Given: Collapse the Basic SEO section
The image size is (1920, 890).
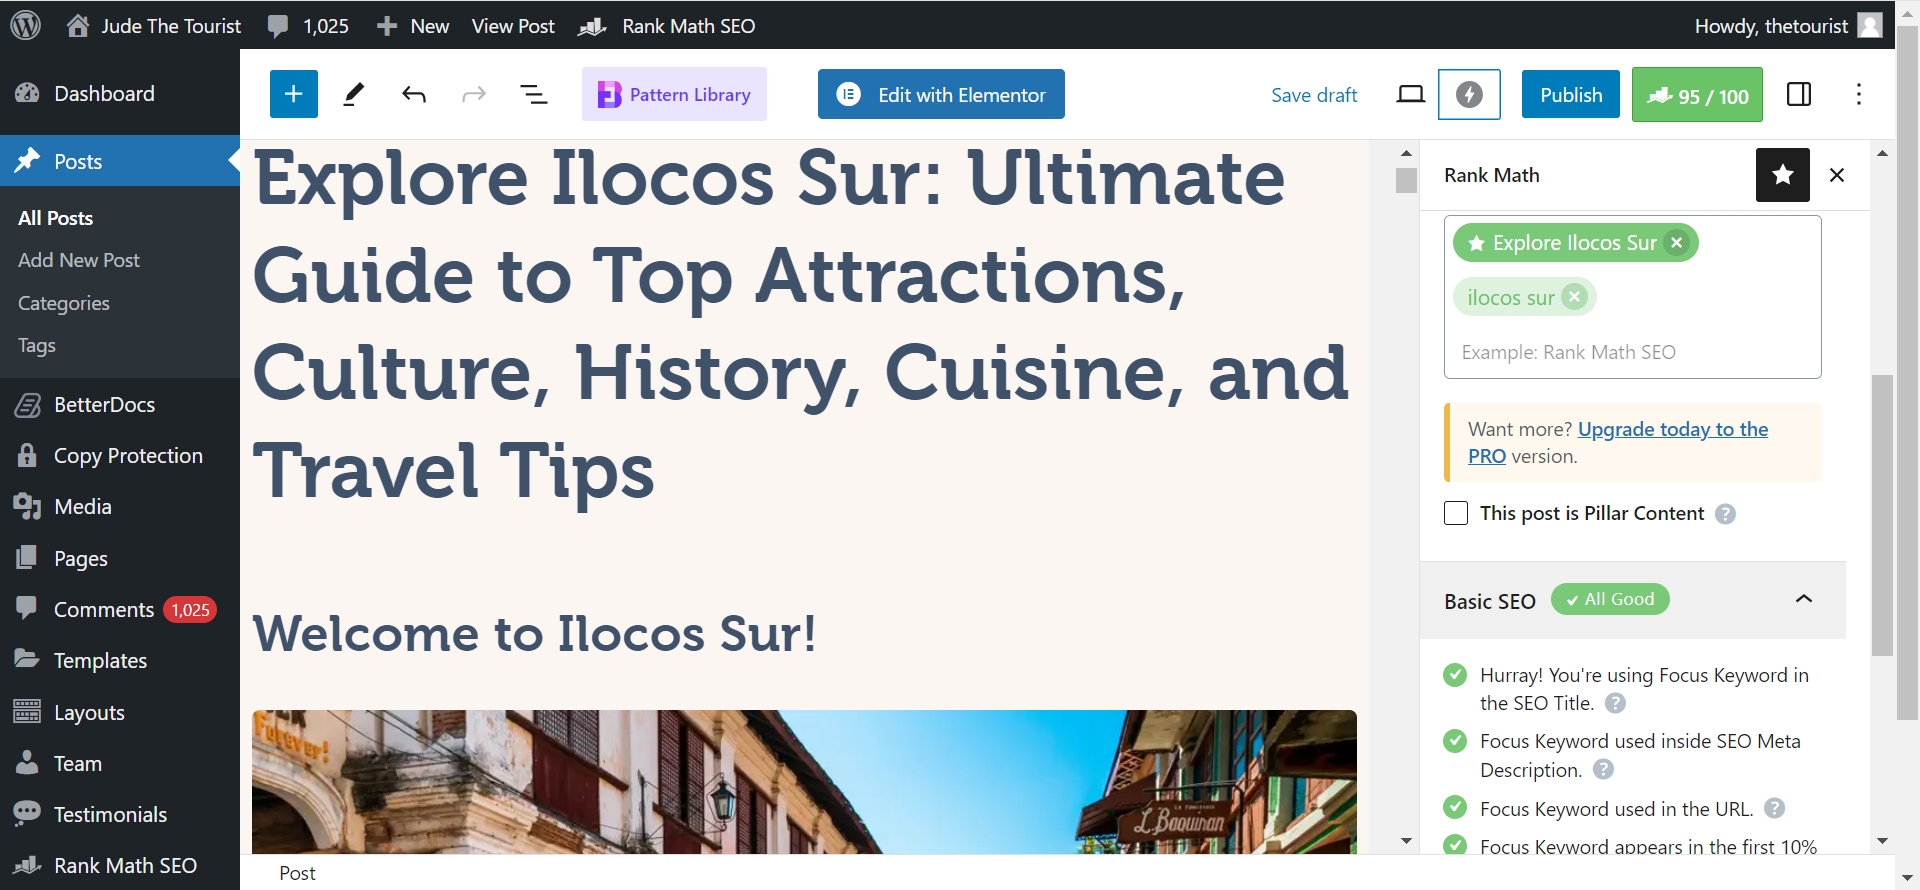Looking at the screenshot, I should coord(1804,599).
